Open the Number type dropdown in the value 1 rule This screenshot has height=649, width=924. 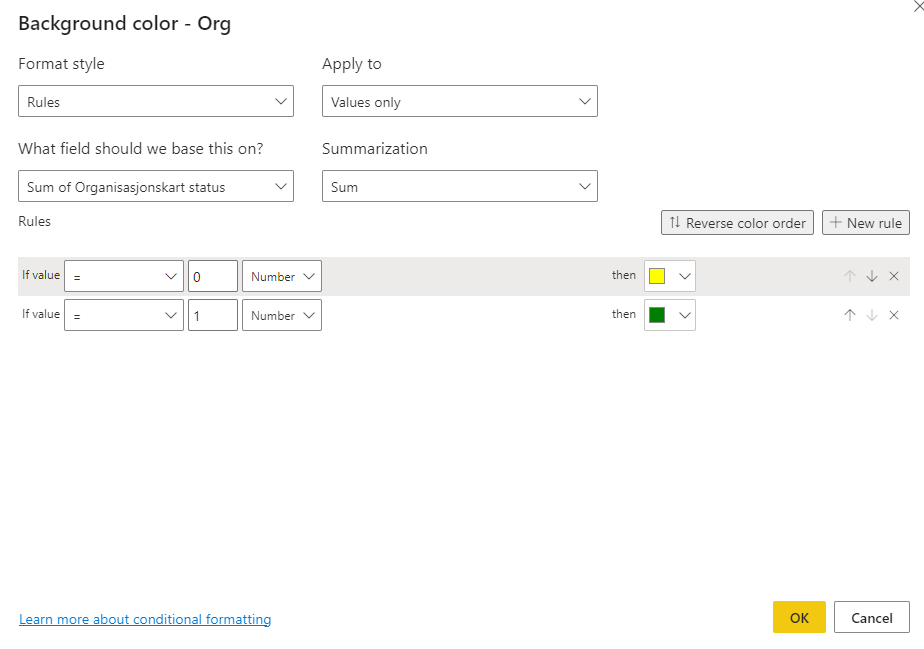click(x=282, y=315)
